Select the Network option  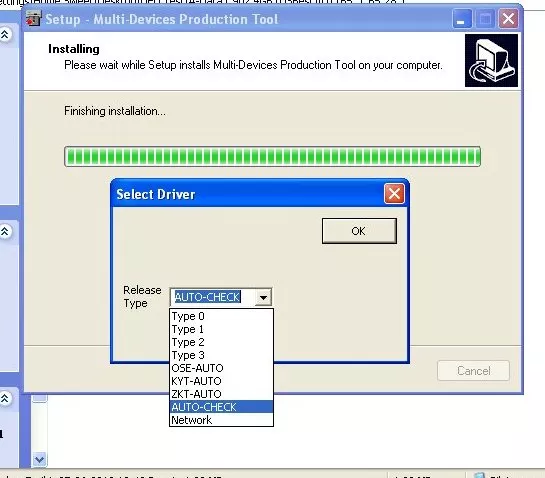point(221,420)
